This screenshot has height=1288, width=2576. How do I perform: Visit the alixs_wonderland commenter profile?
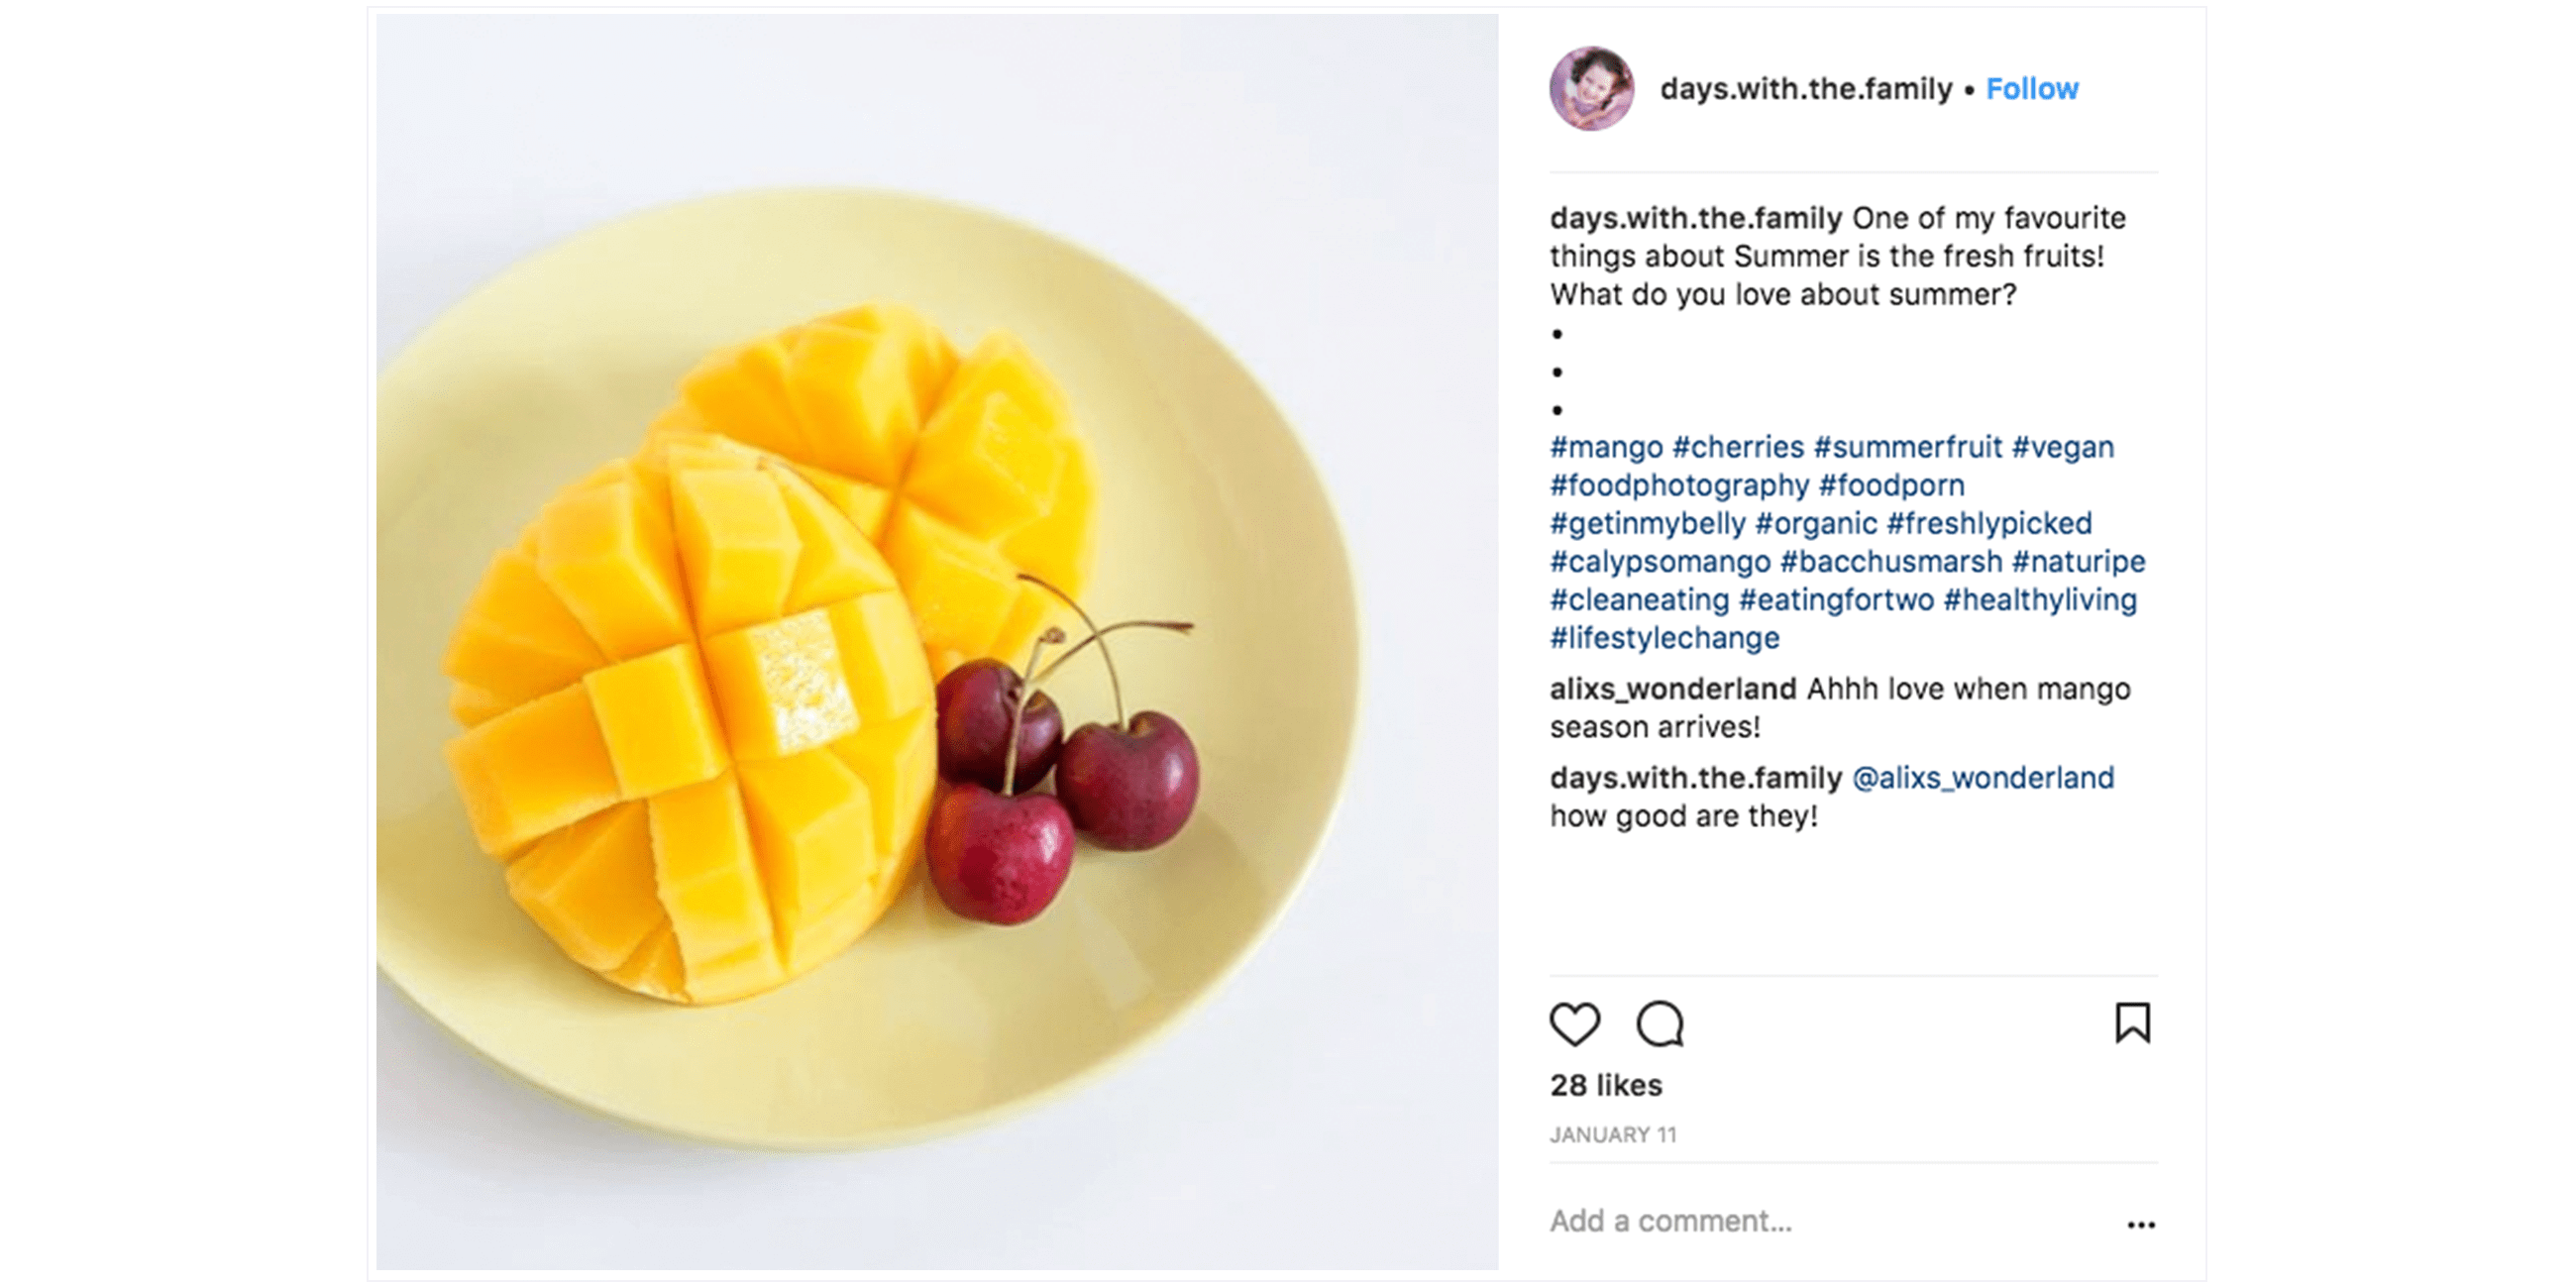(x=1673, y=689)
